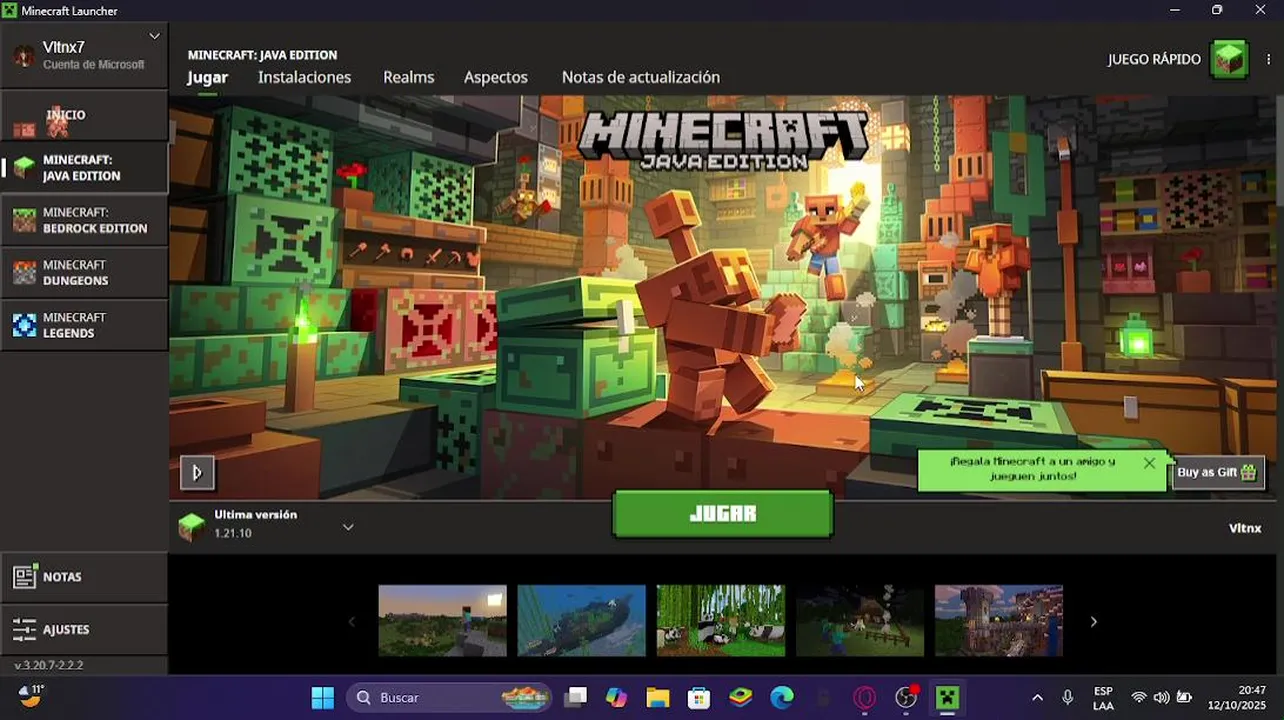Open the Aspectos tab

pos(496,77)
